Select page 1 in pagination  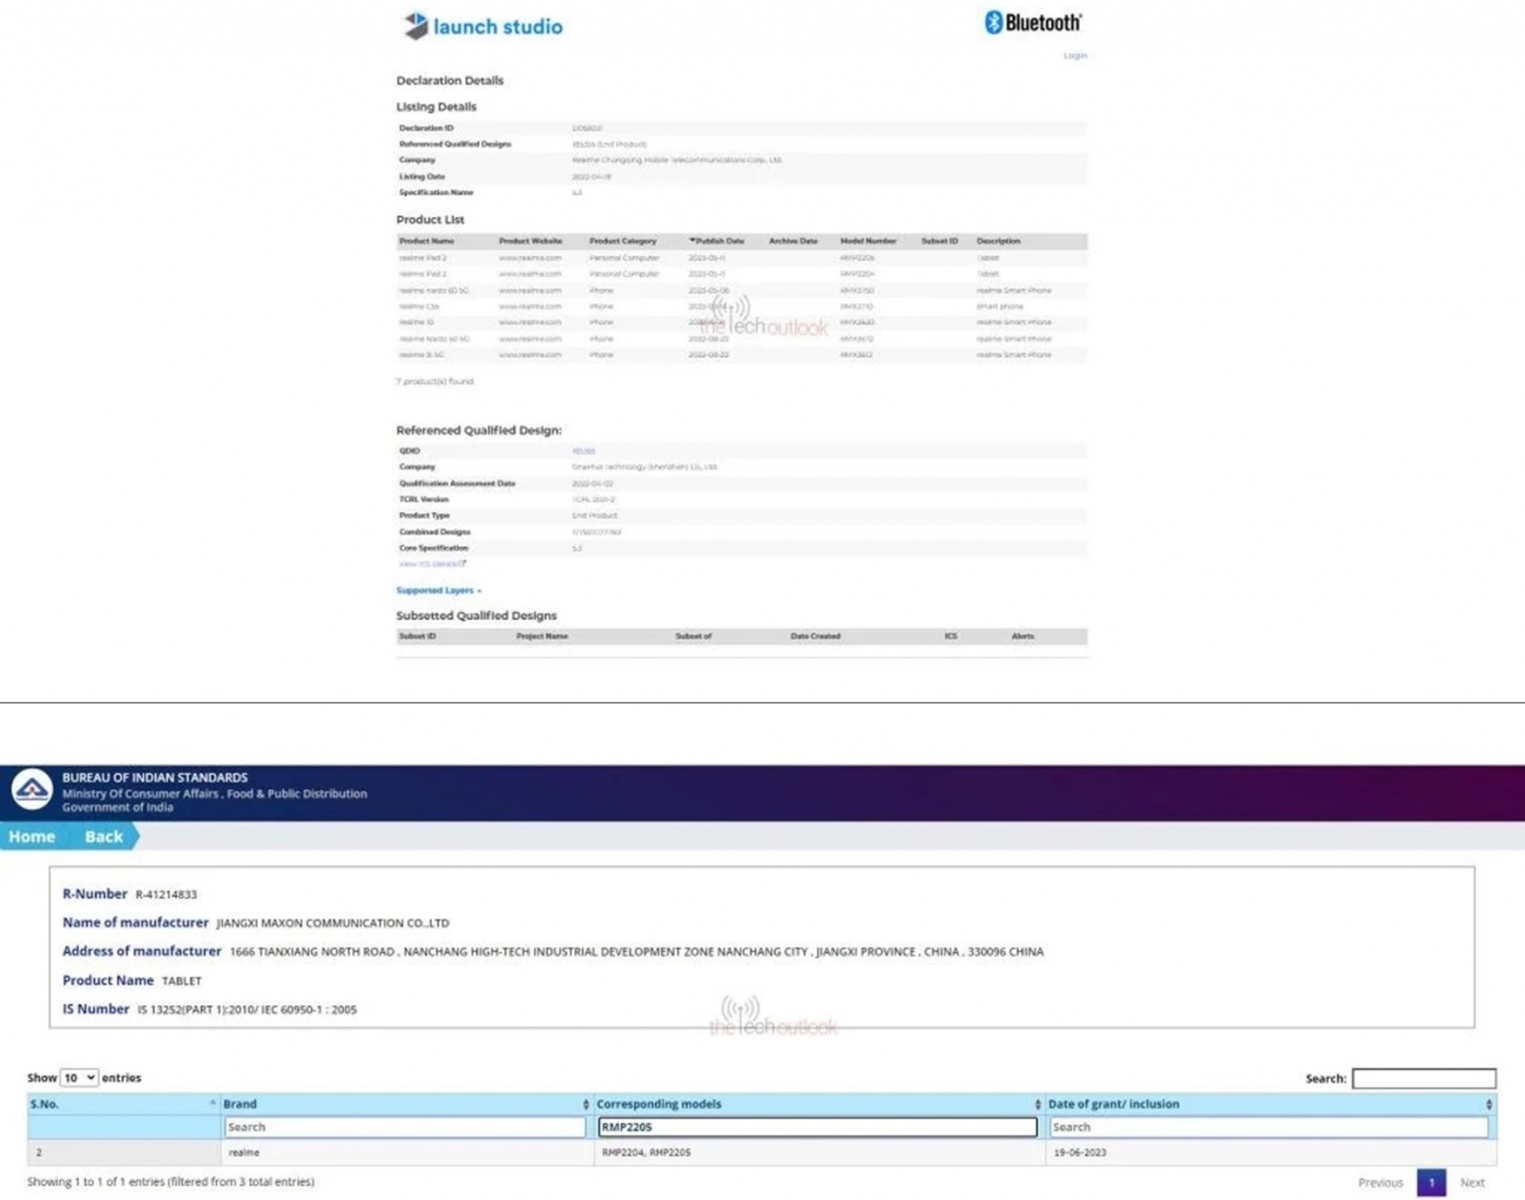1431,1182
